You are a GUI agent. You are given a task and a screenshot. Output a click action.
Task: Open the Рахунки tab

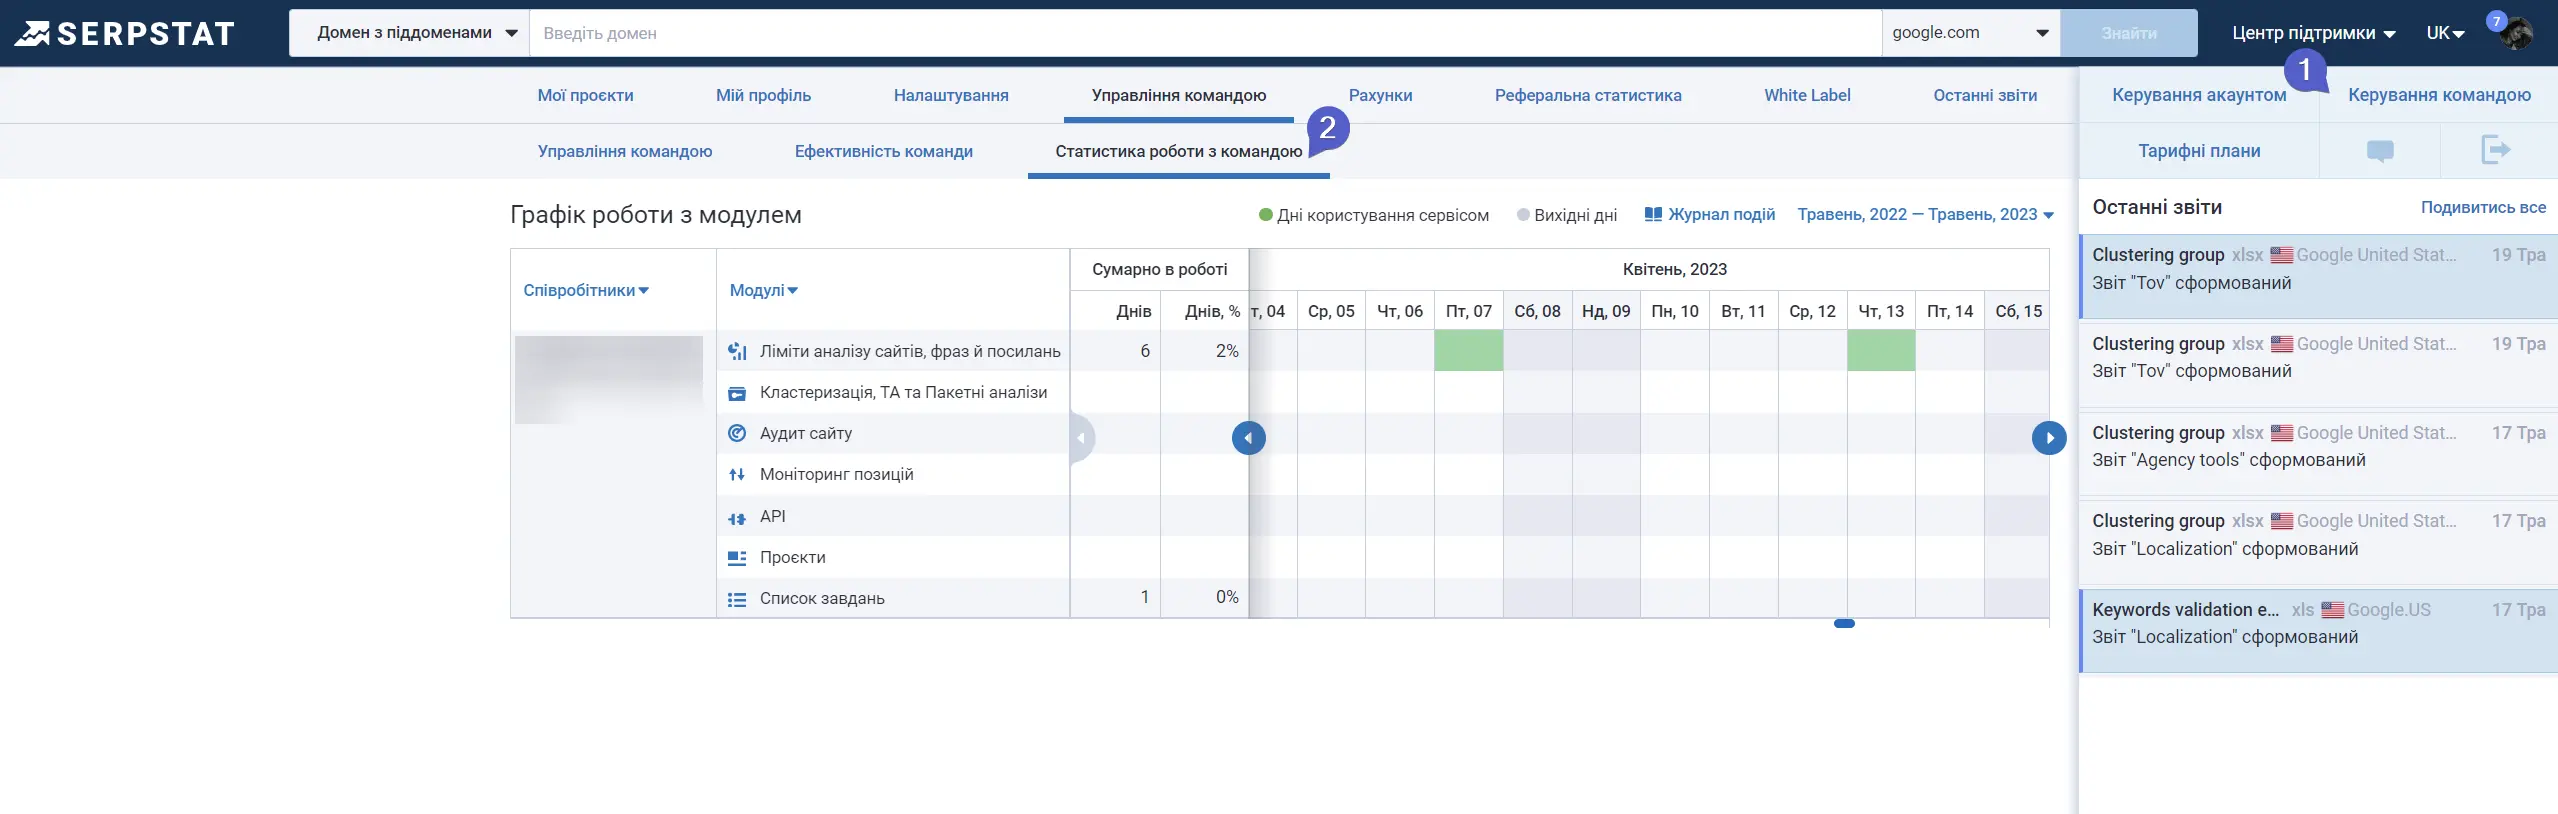(x=1380, y=95)
